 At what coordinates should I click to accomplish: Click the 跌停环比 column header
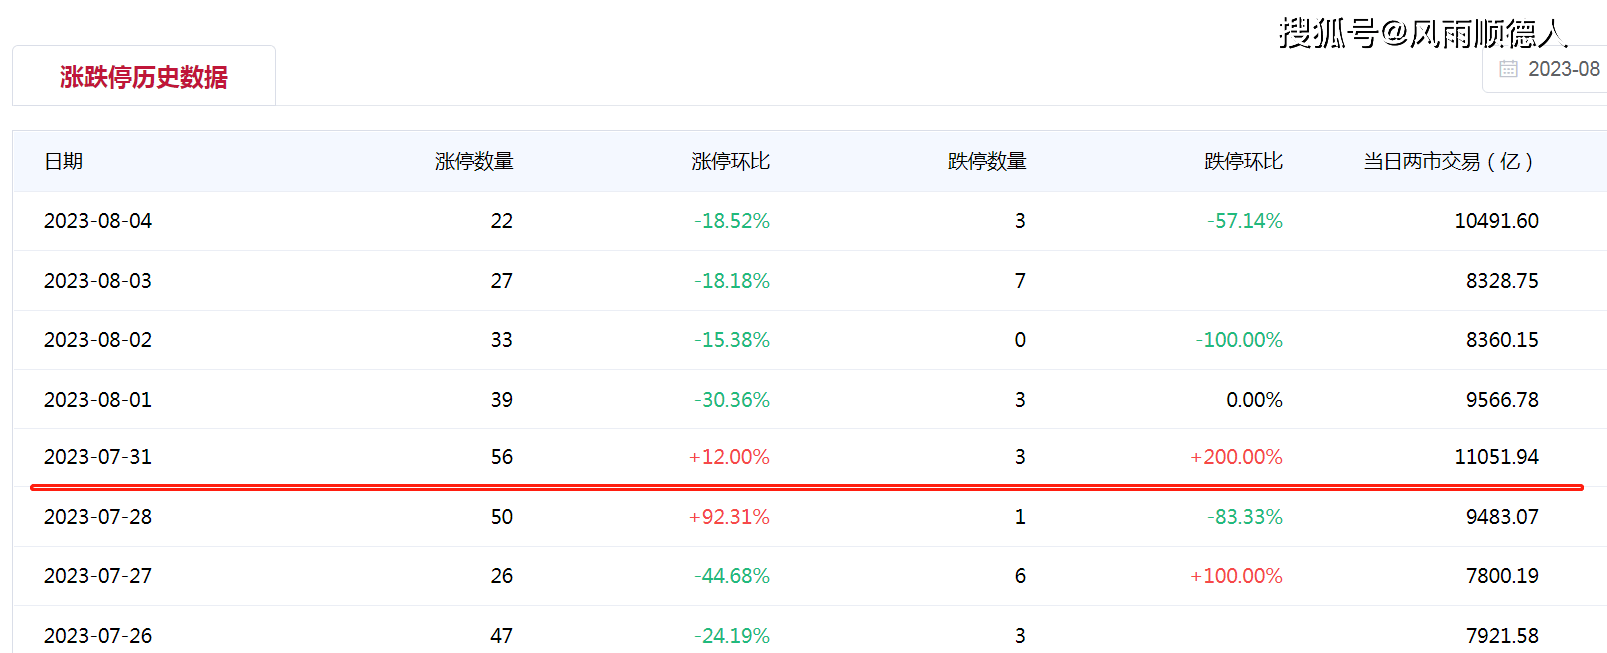[x=1243, y=161]
